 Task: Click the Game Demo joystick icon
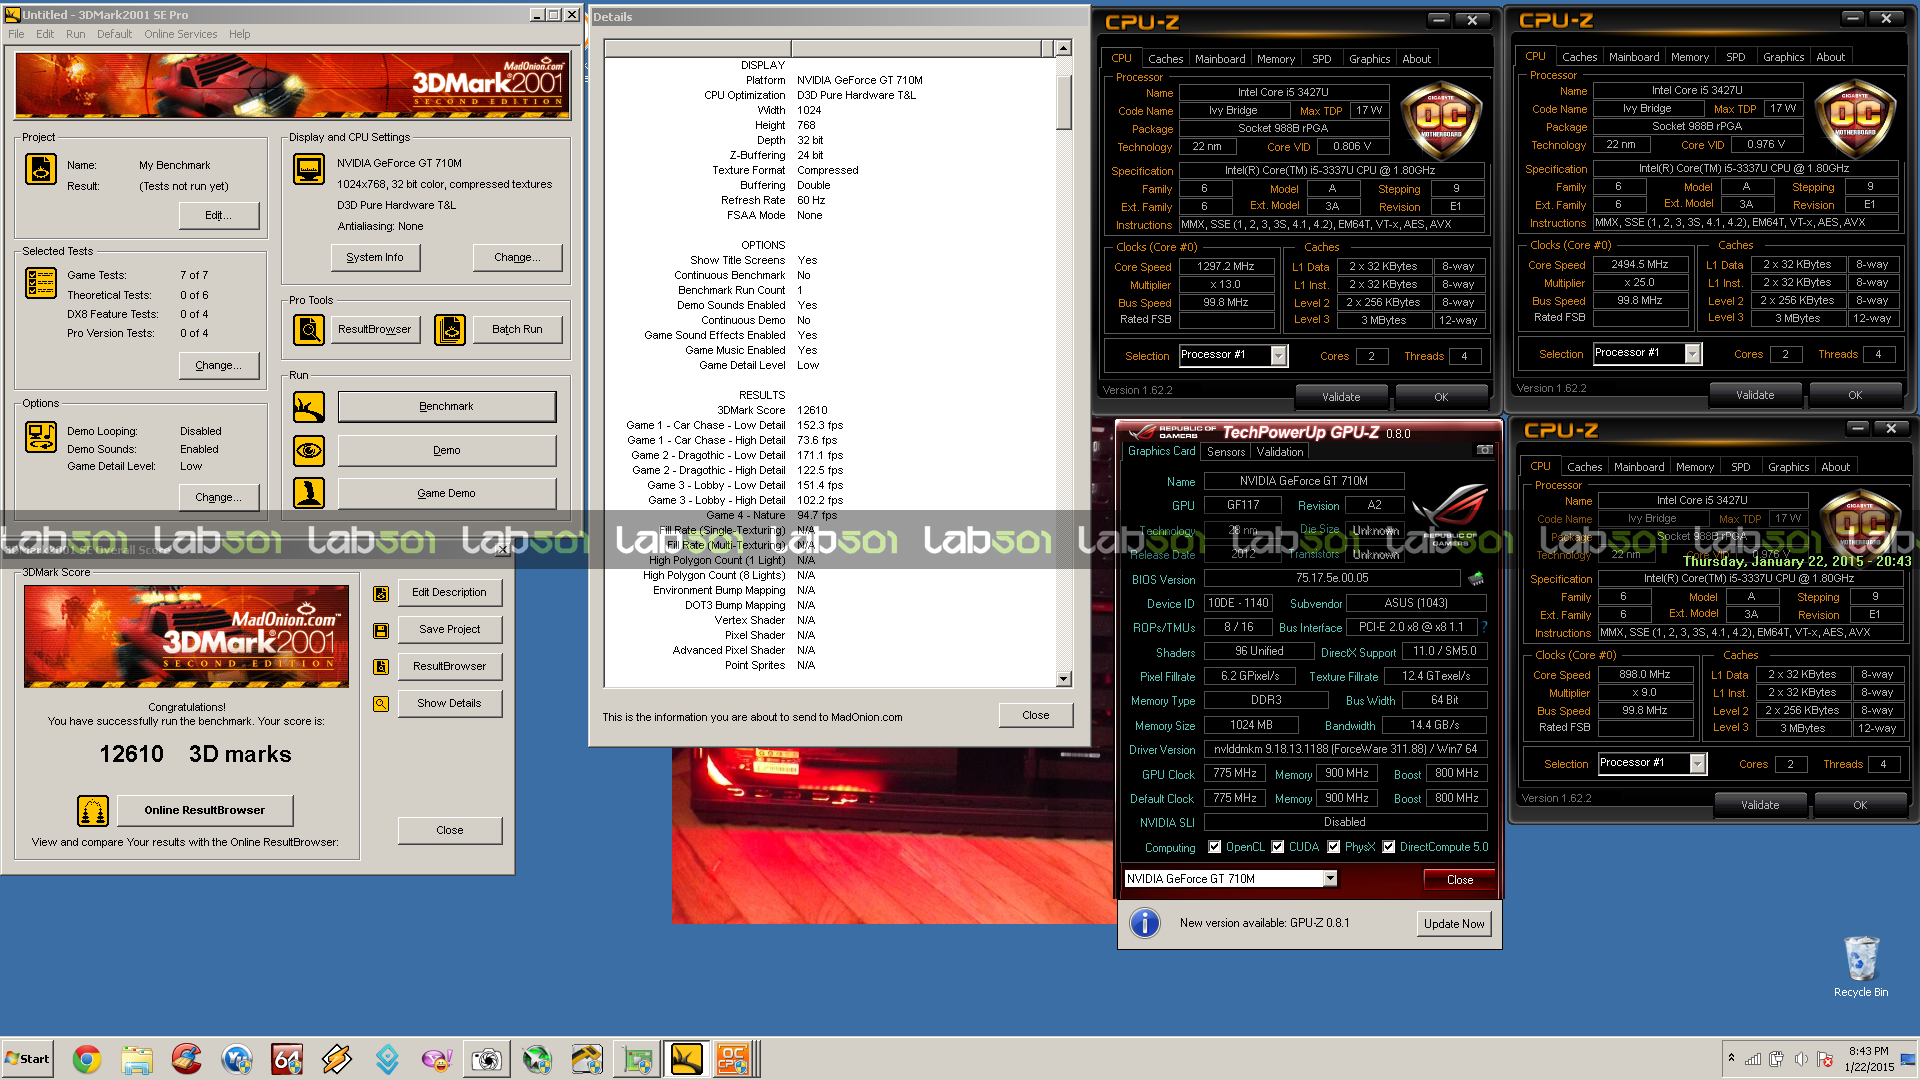point(309,493)
